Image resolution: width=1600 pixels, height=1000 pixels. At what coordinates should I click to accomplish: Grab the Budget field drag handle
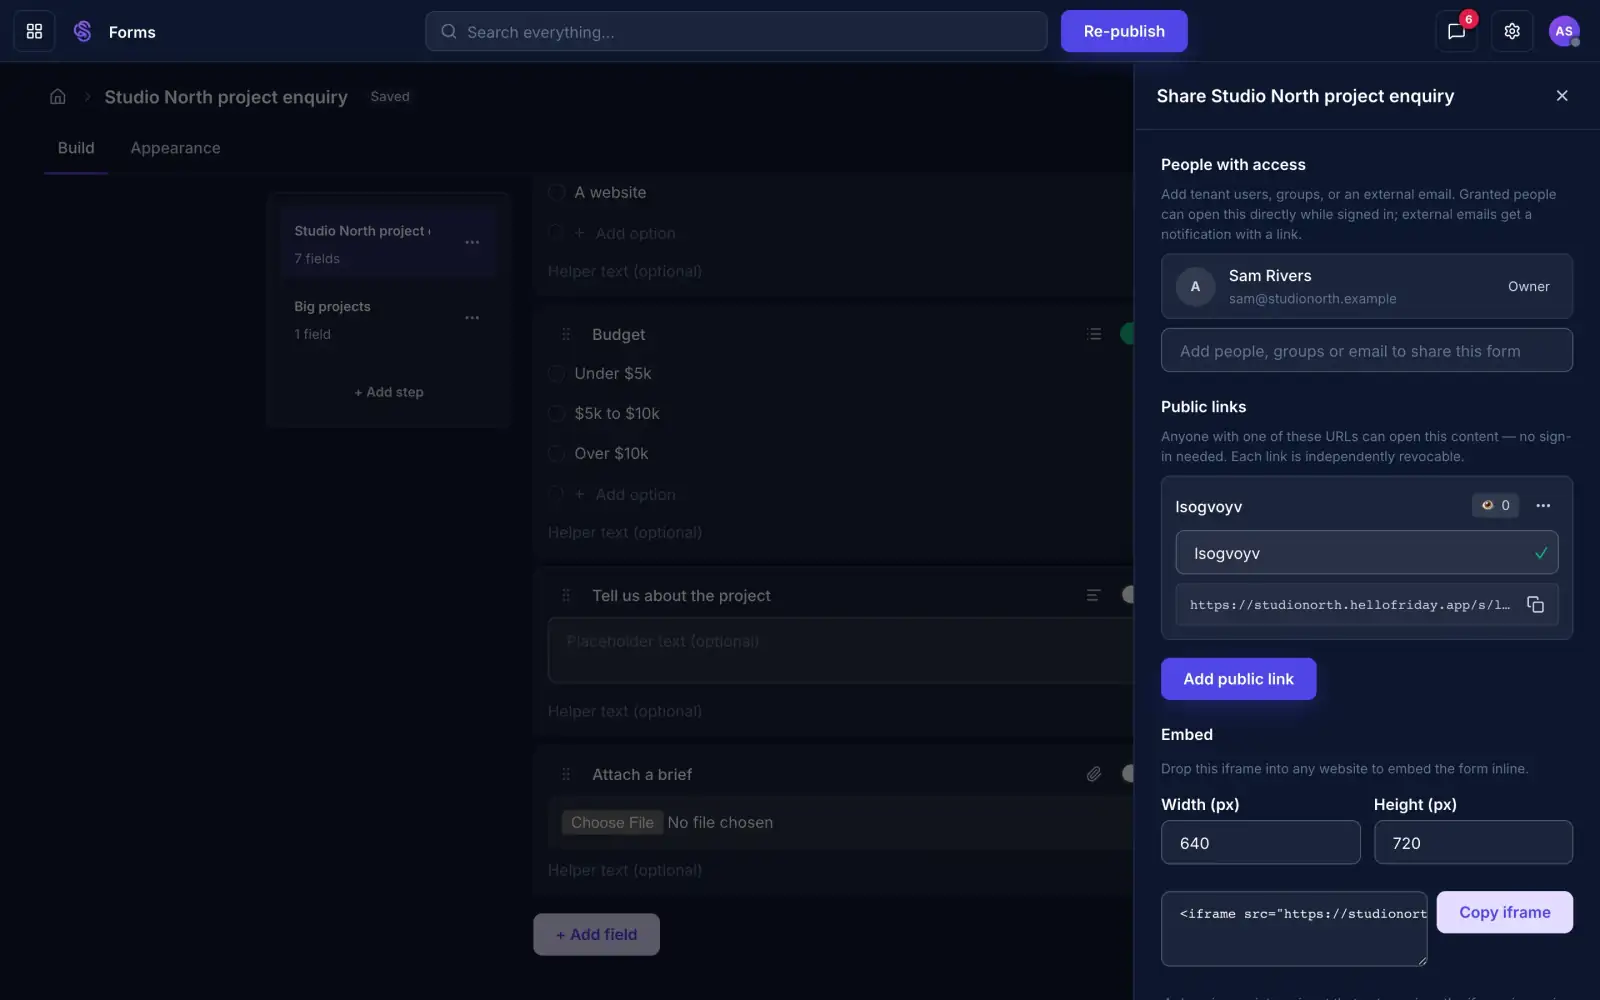click(566, 334)
